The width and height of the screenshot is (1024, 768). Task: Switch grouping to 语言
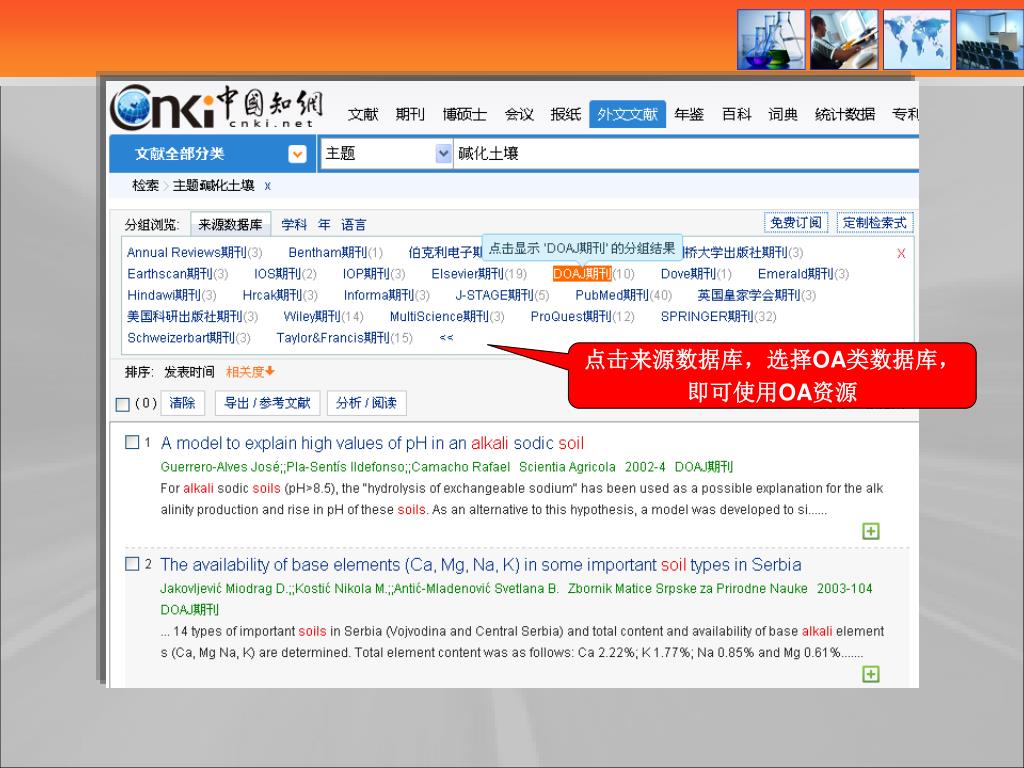coord(353,225)
